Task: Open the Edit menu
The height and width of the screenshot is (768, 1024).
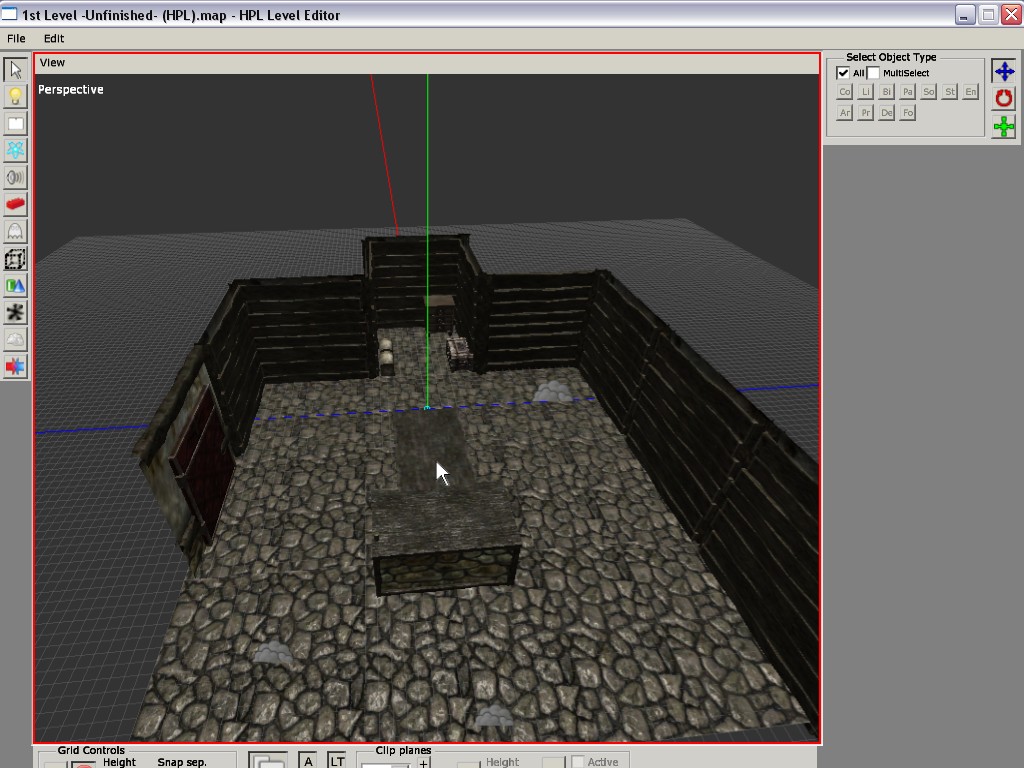Action: 54,38
